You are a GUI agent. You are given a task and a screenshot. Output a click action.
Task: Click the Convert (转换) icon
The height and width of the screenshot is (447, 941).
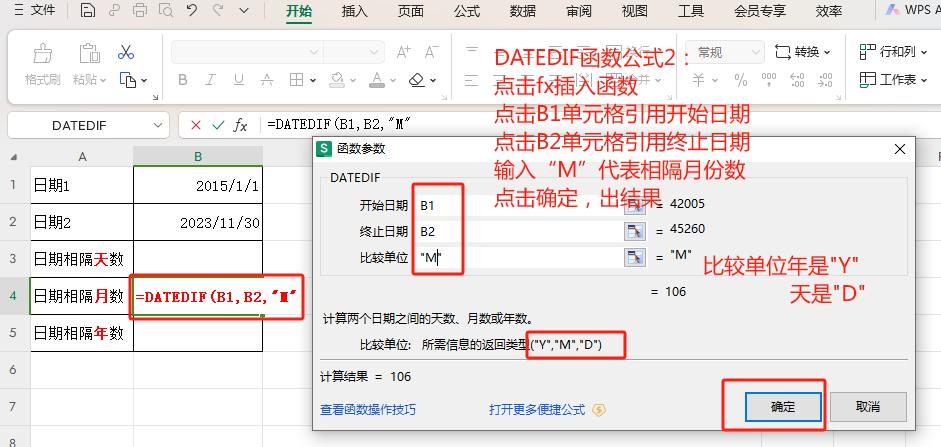[783, 52]
